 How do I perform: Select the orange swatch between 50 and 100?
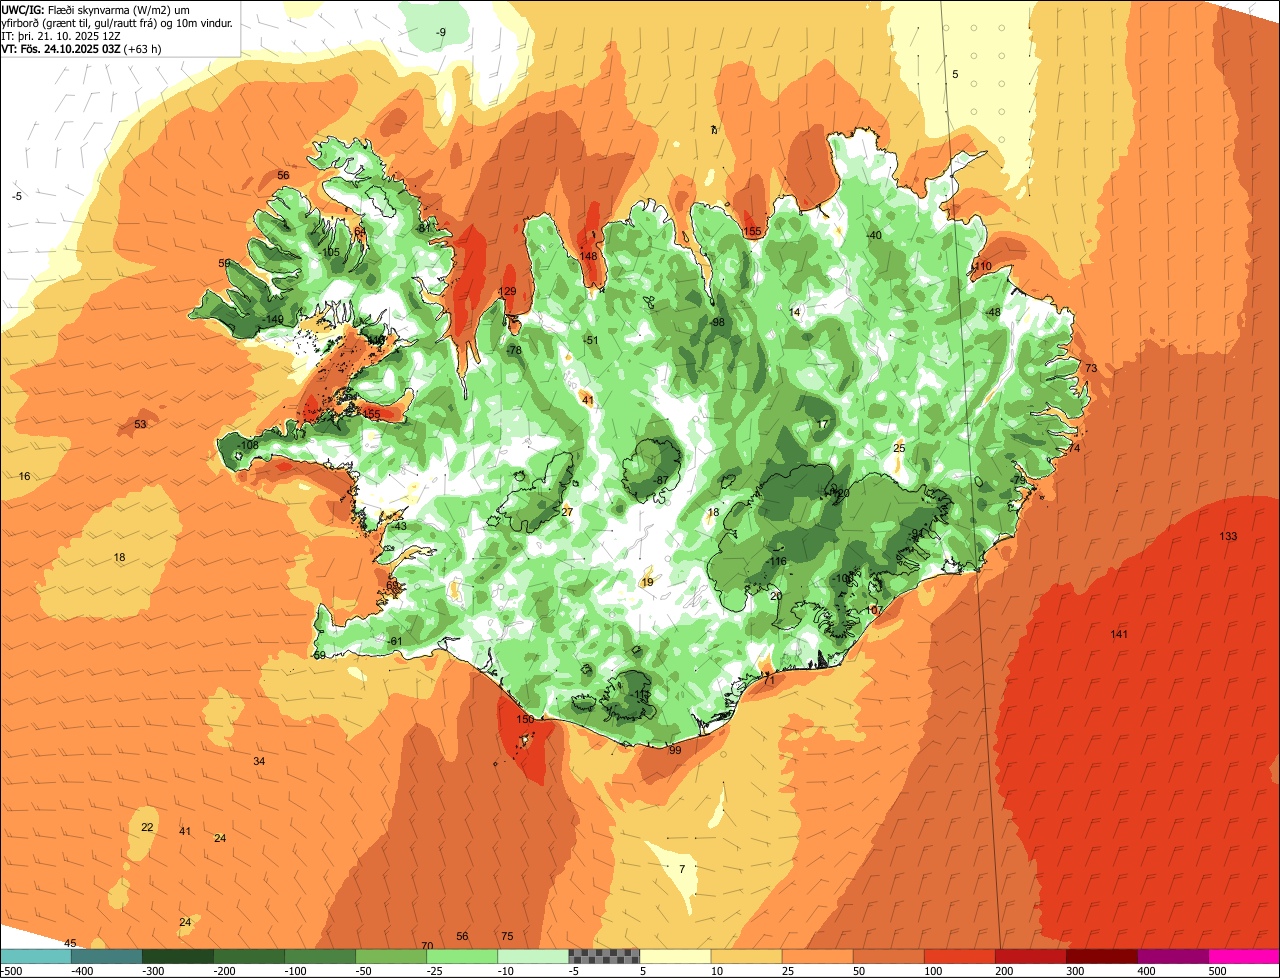887,957
